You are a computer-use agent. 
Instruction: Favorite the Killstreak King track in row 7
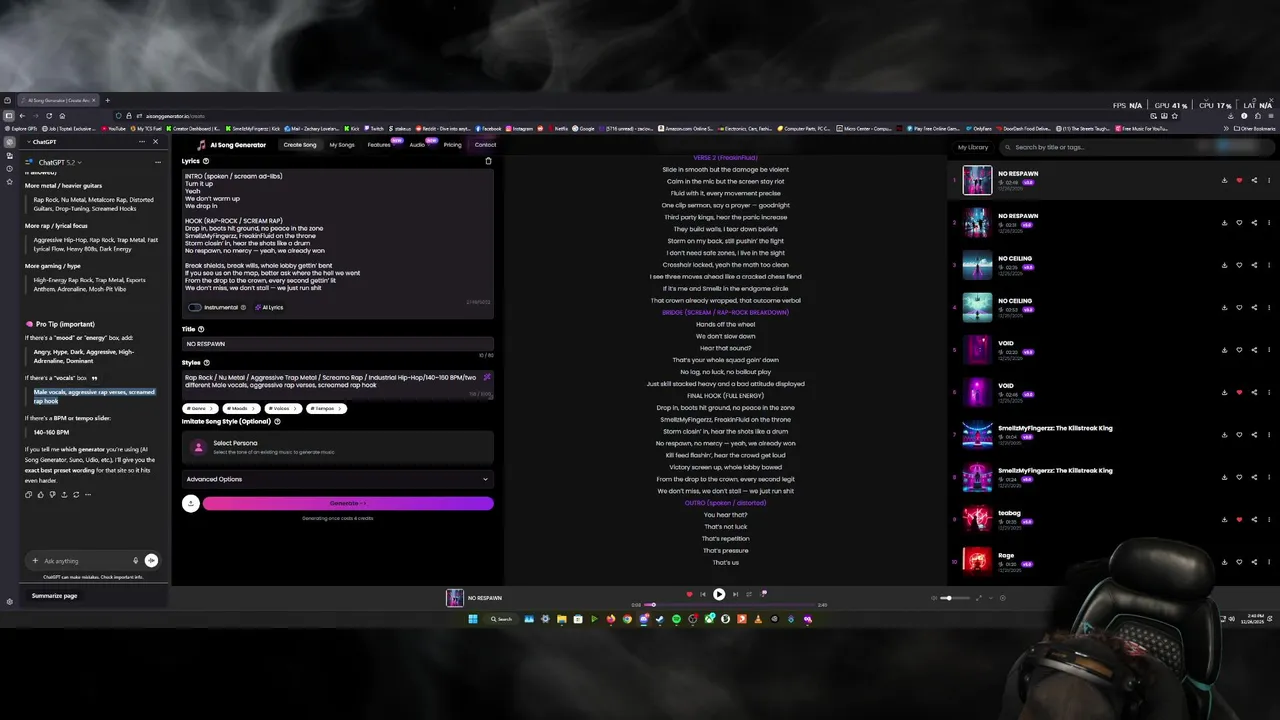(1239, 435)
